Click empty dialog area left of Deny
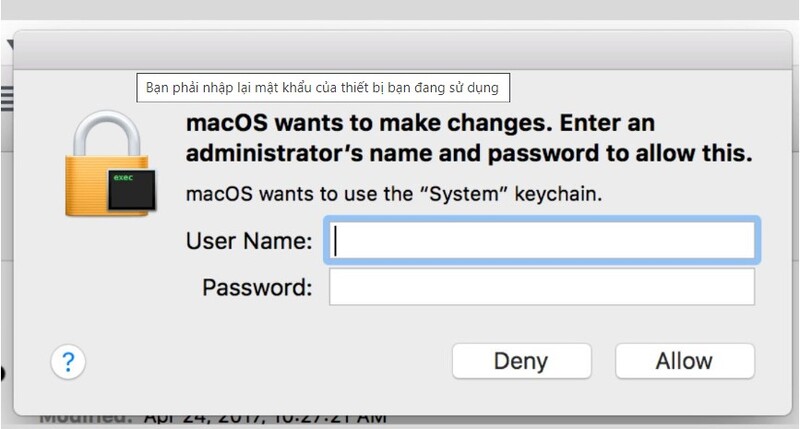Viewport: 800px width, 429px height. (x=265, y=361)
